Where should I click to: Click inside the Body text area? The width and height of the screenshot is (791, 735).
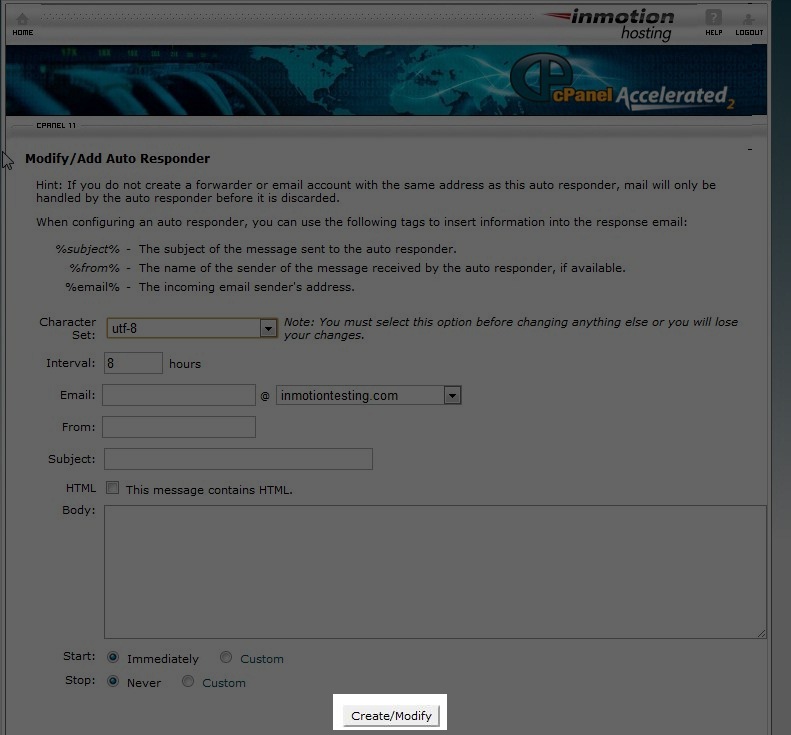point(435,572)
